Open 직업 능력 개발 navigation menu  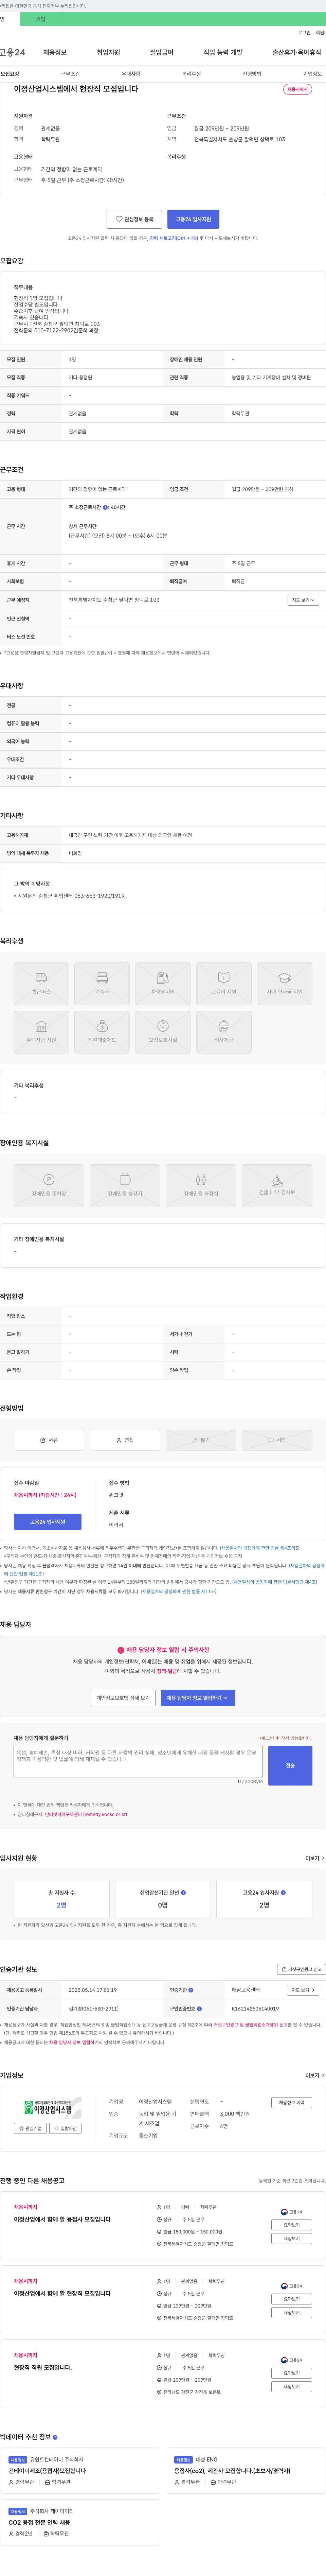(x=223, y=52)
